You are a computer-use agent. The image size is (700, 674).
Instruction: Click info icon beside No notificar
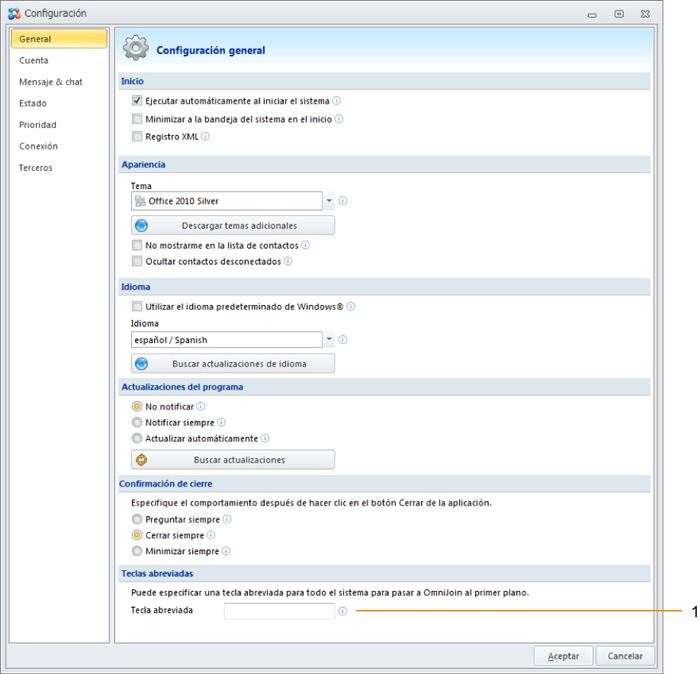201,406
